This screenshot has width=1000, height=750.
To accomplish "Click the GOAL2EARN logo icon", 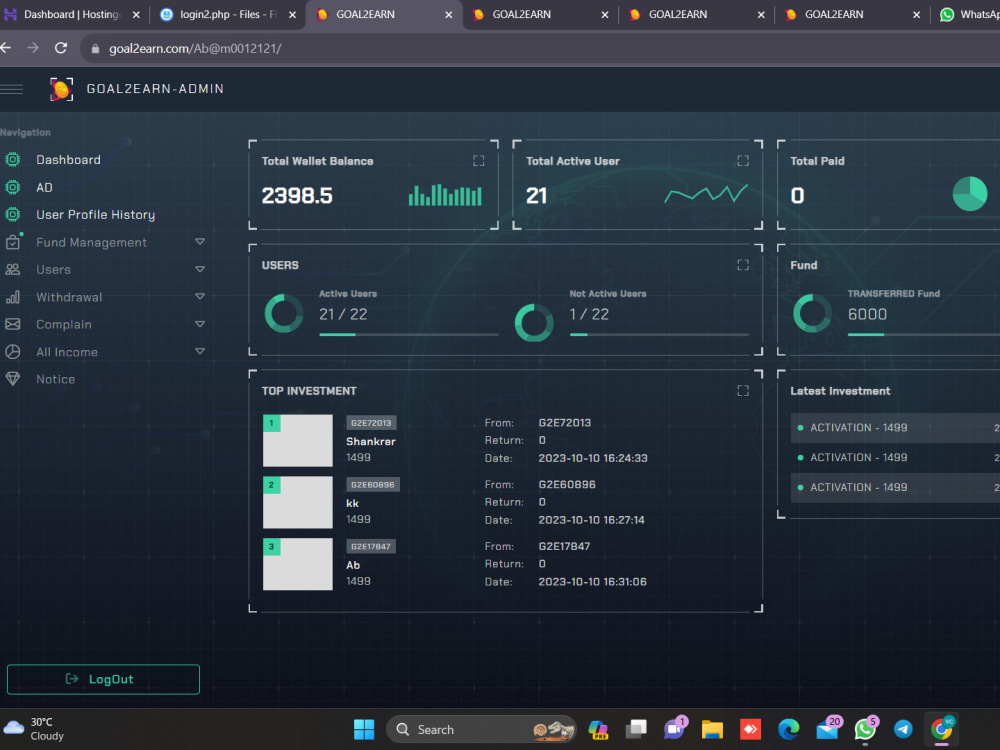I will [x=61, y=89].
